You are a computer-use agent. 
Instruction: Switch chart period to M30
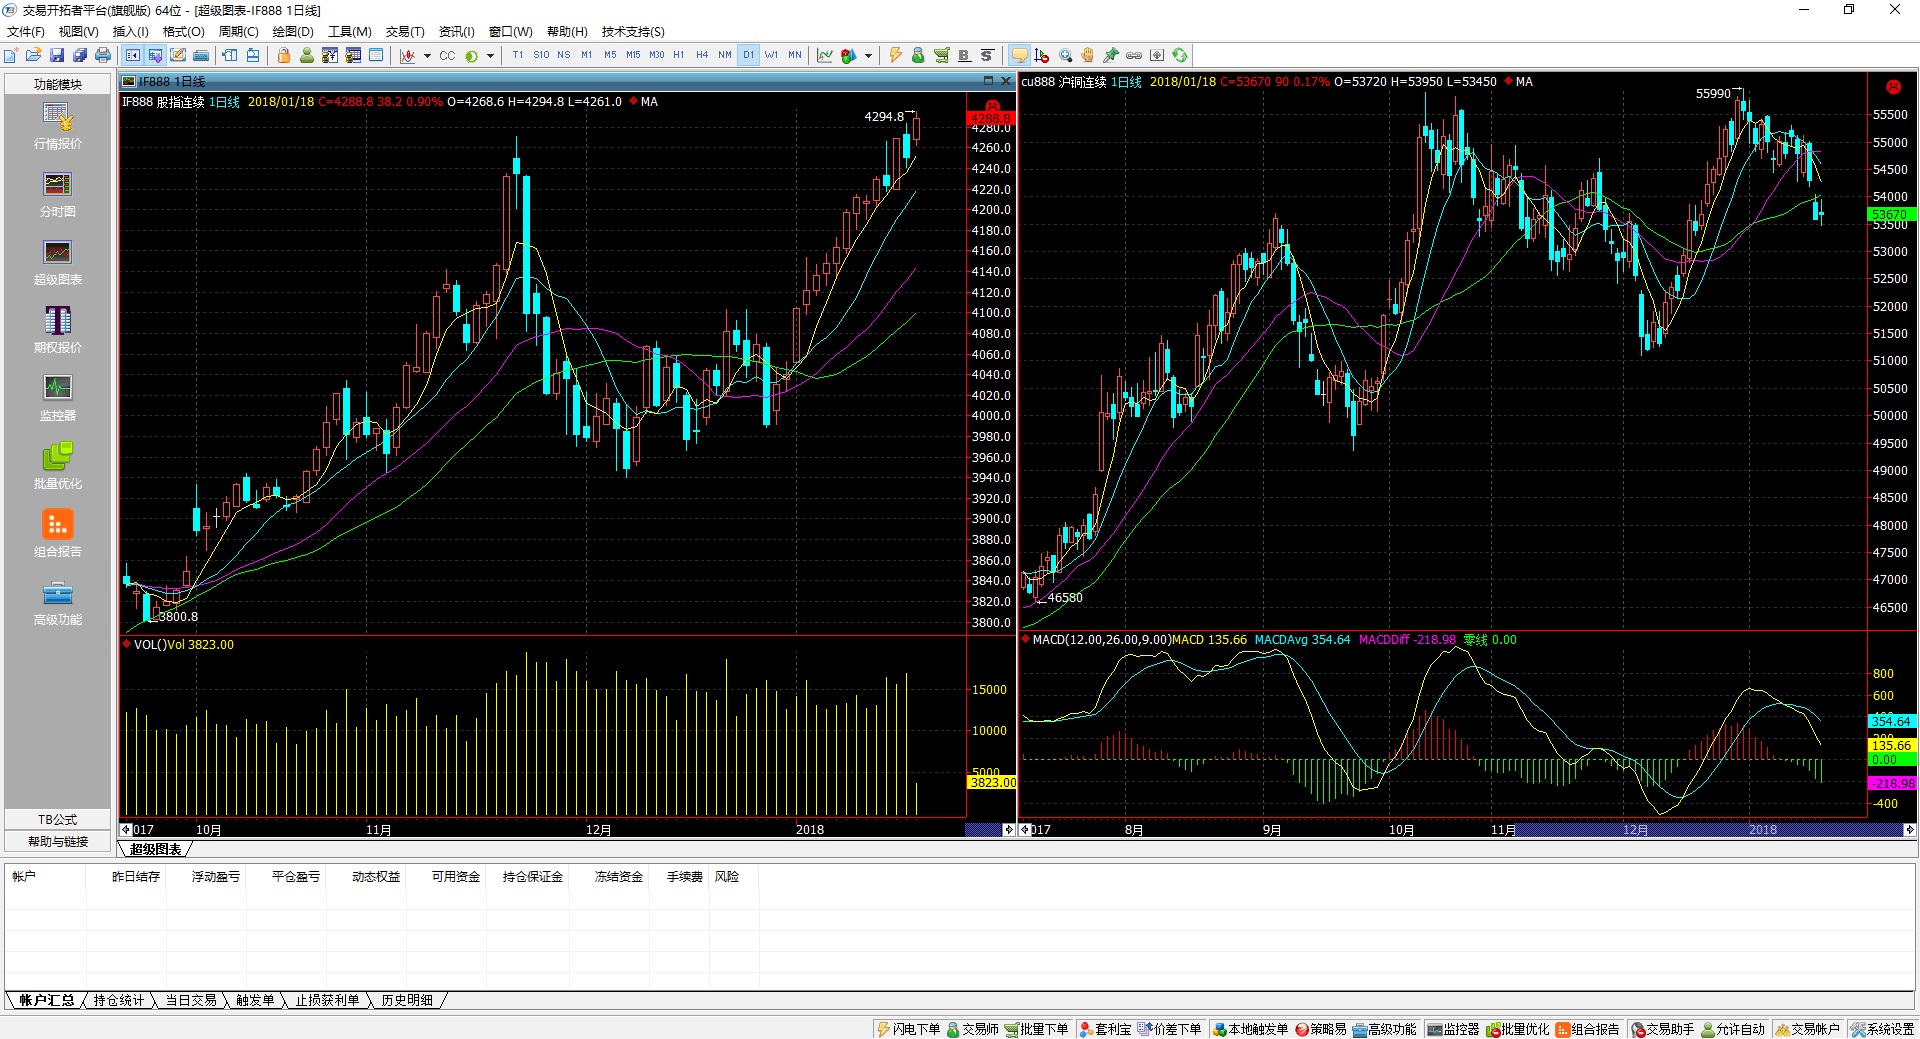[x=657, y=55]
